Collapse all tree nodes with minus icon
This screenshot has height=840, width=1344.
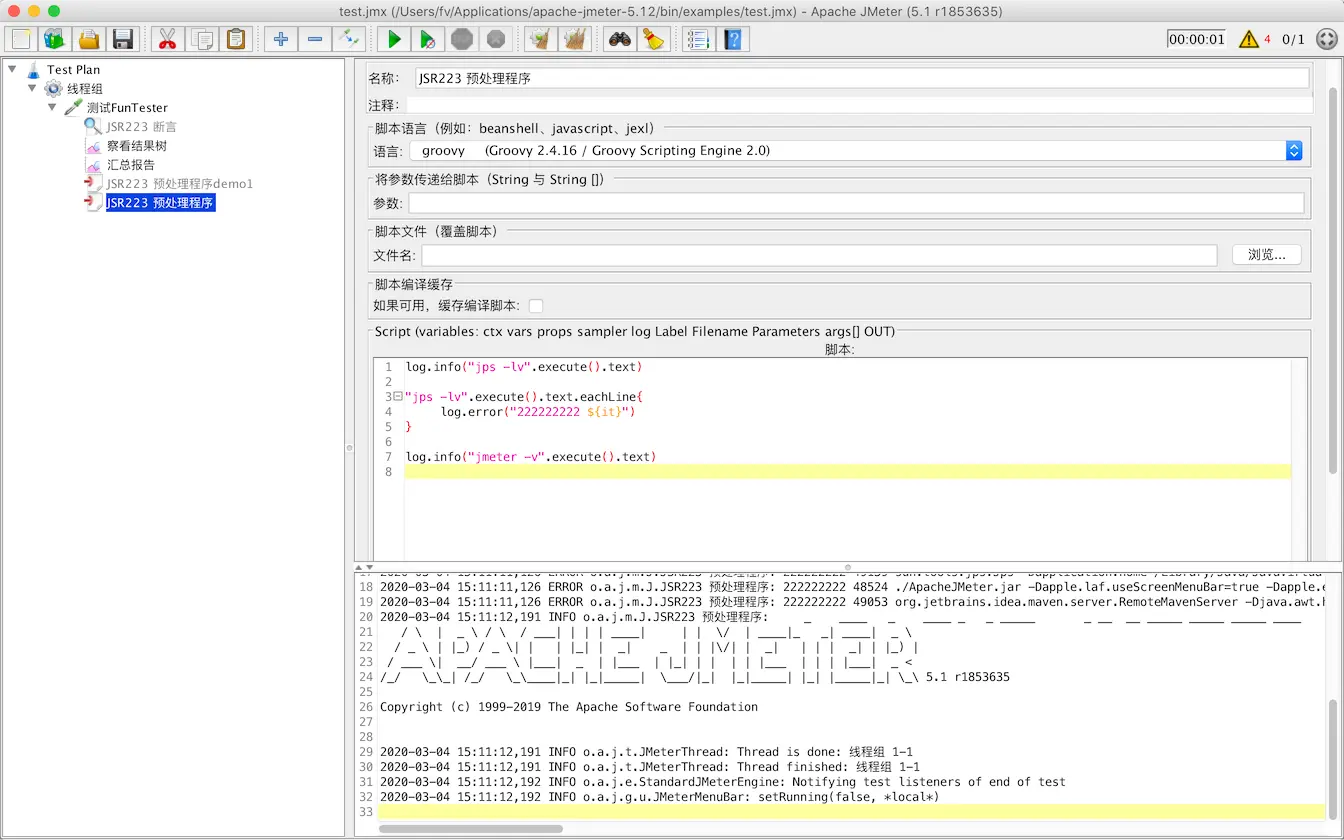coord(315,39)
